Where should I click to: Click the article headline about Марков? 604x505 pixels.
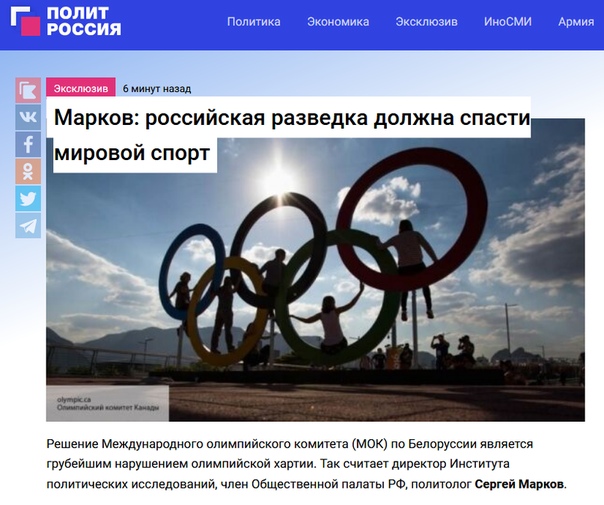pos(292,135)
